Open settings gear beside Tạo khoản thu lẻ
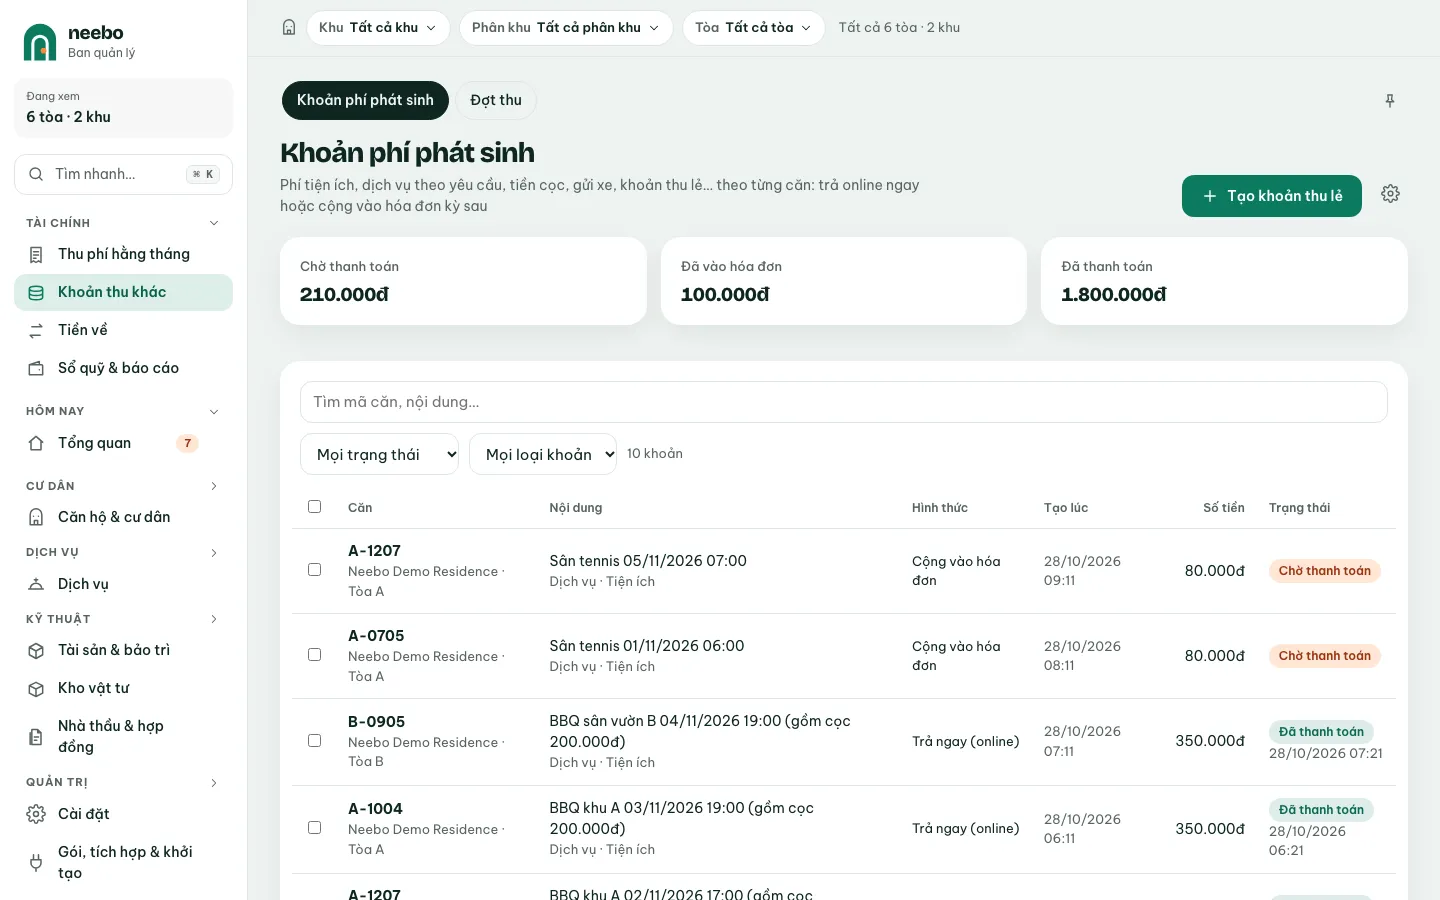 [1390, 194]
